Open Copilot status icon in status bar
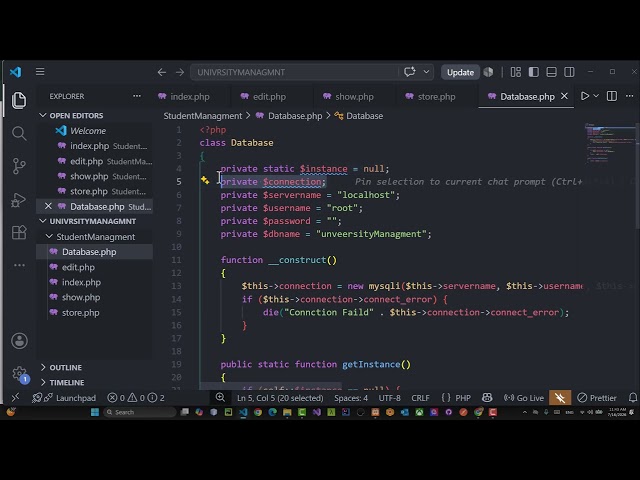Viewport: 640px width, 480px height. click(x=487, y=398)
